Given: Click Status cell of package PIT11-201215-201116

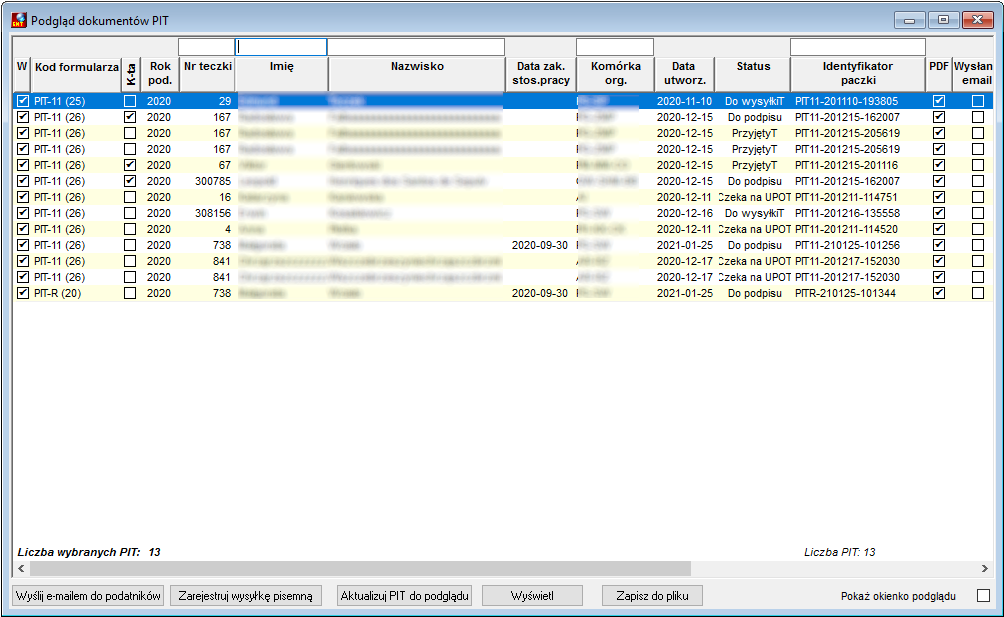Looking at the screenshot, I should click(754, 165).
